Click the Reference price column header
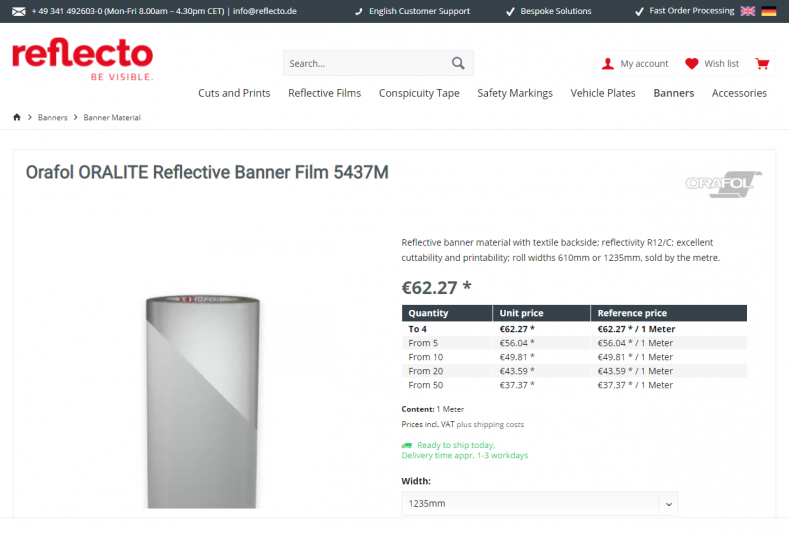This screenshot has width=789, height=534. (x=668, y=313)
